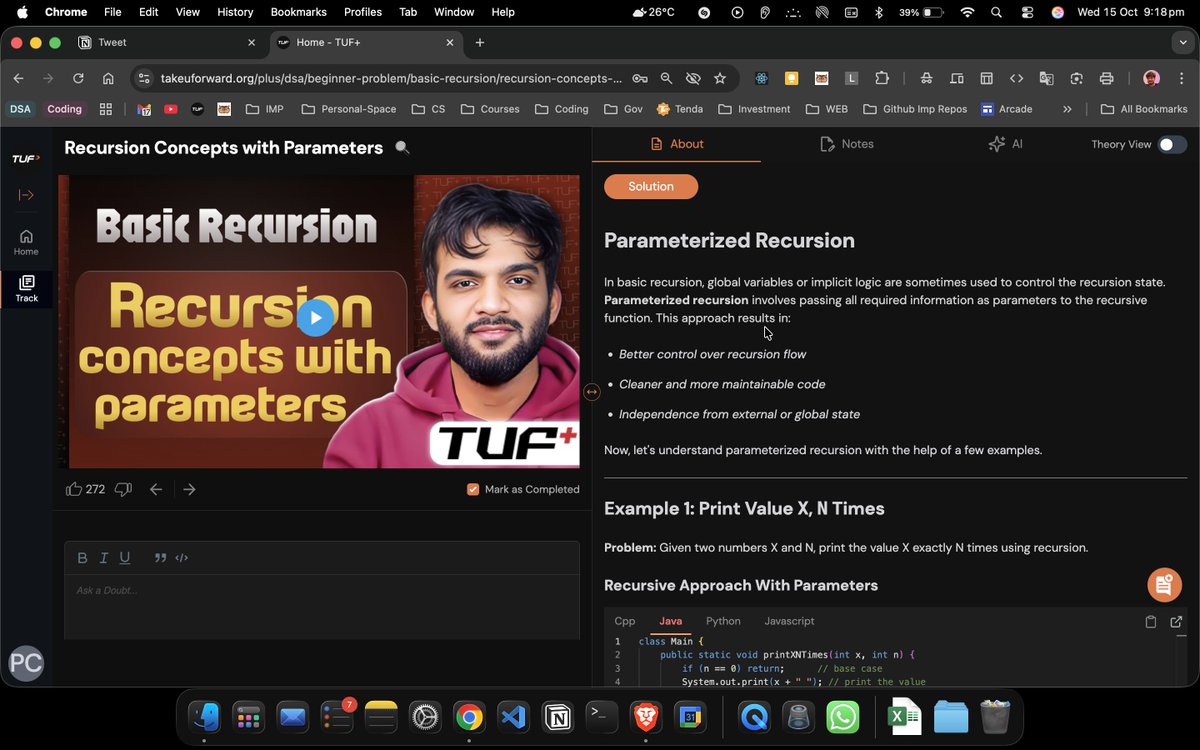Click the browser home button

coord(108,78)
